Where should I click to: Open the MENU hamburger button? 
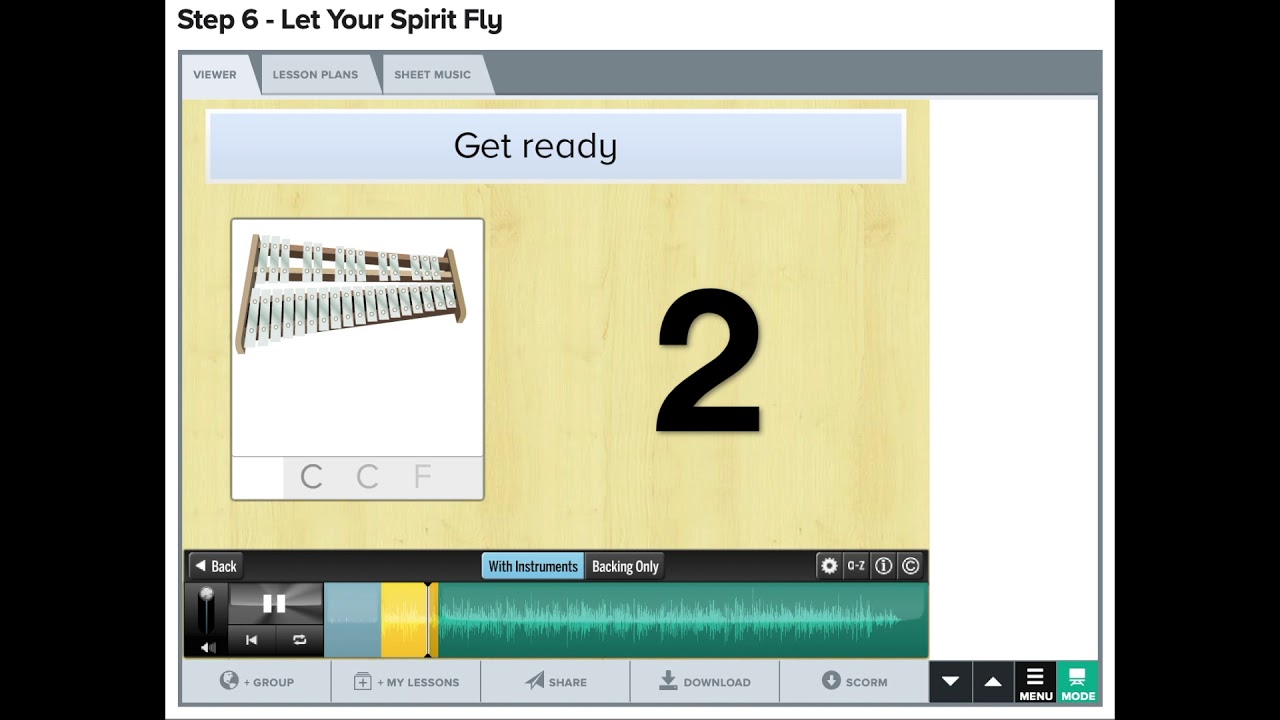click(1035, 682)
